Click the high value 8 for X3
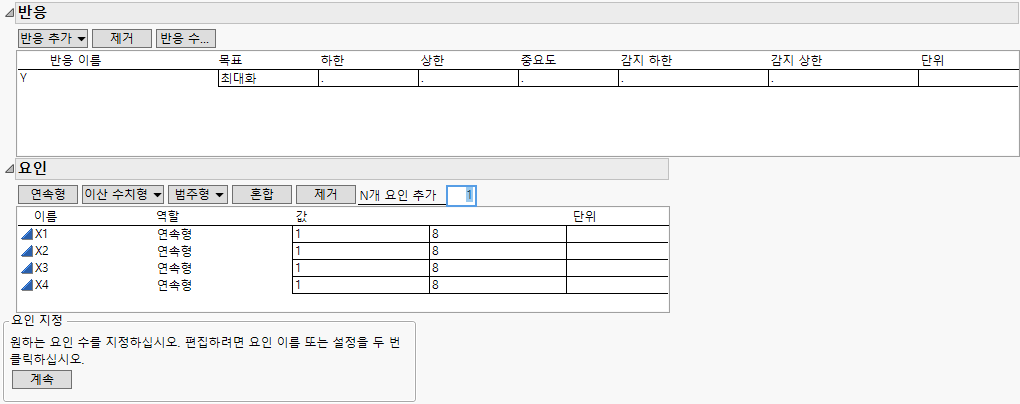 click(x=498, y=268)
